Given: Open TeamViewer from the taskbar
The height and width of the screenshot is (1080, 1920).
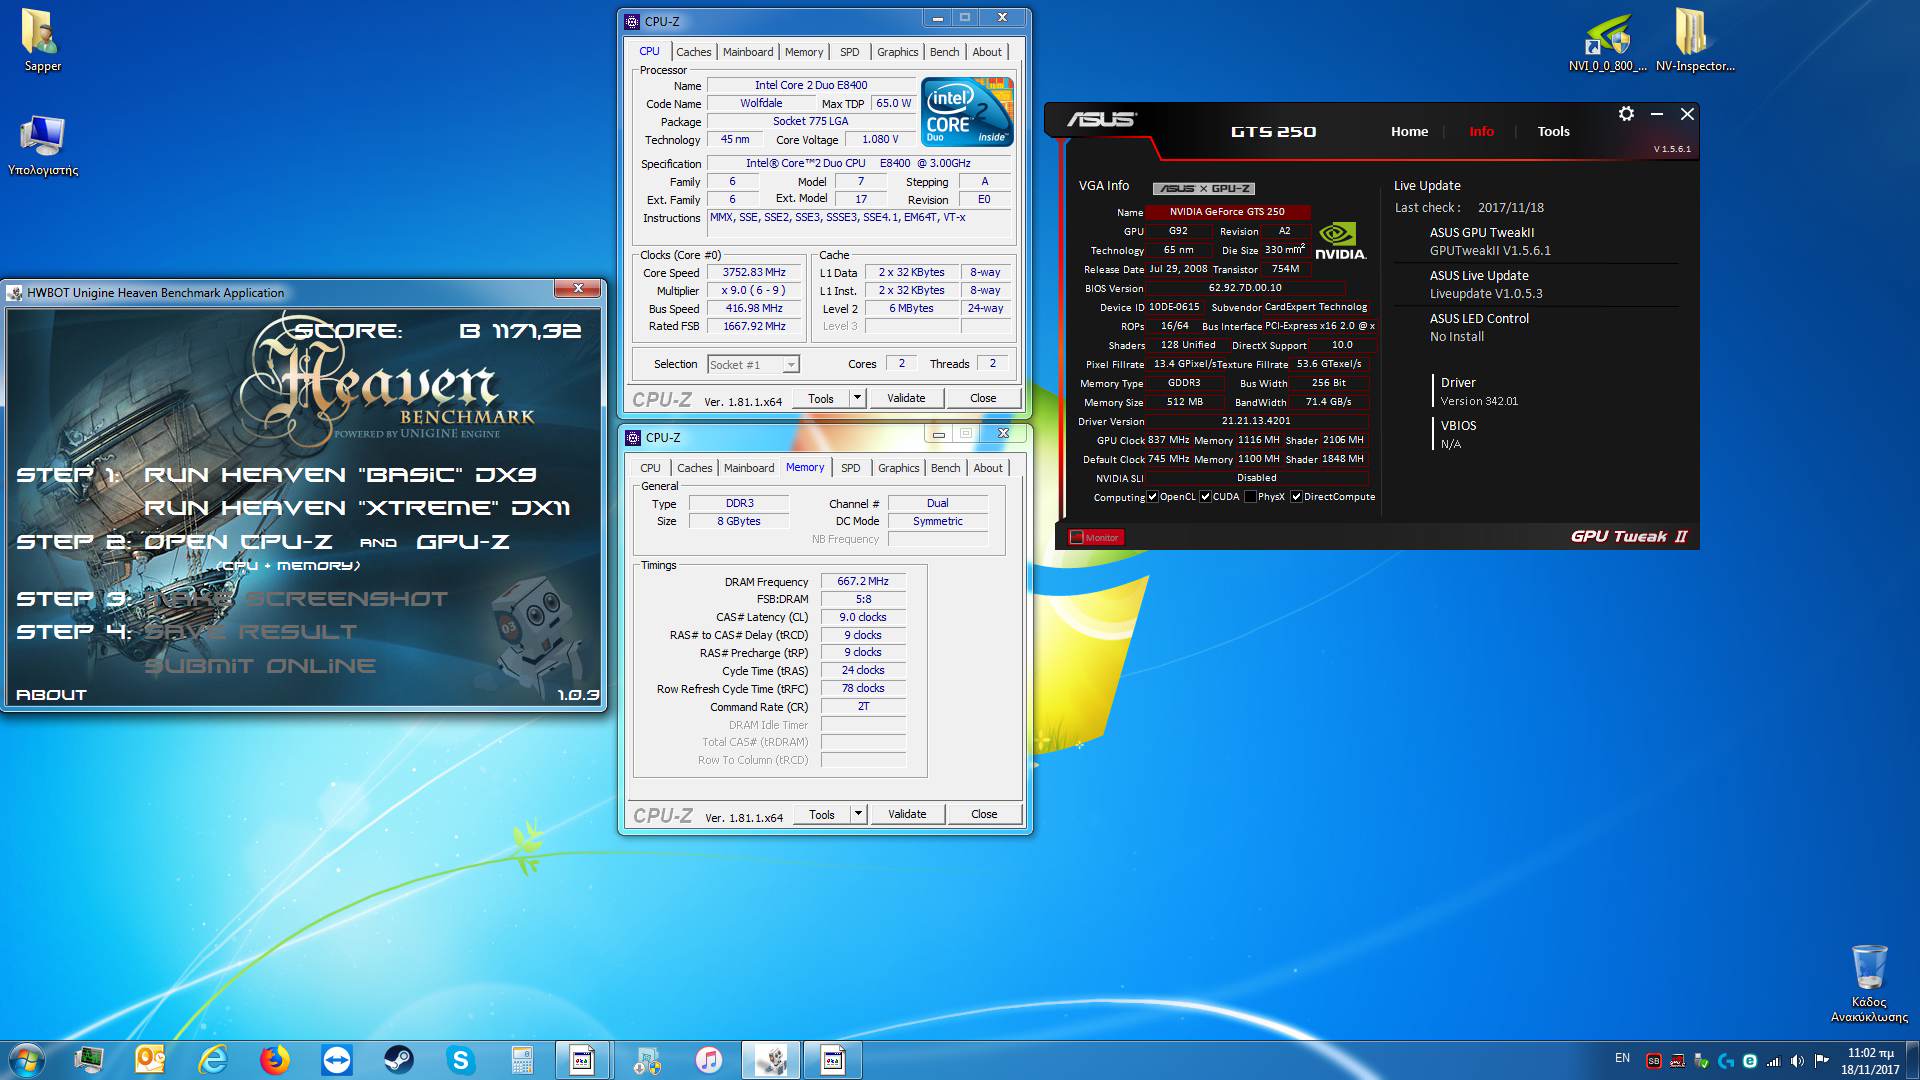Looking at the screenshot, I should click(x=337, y=1060).
